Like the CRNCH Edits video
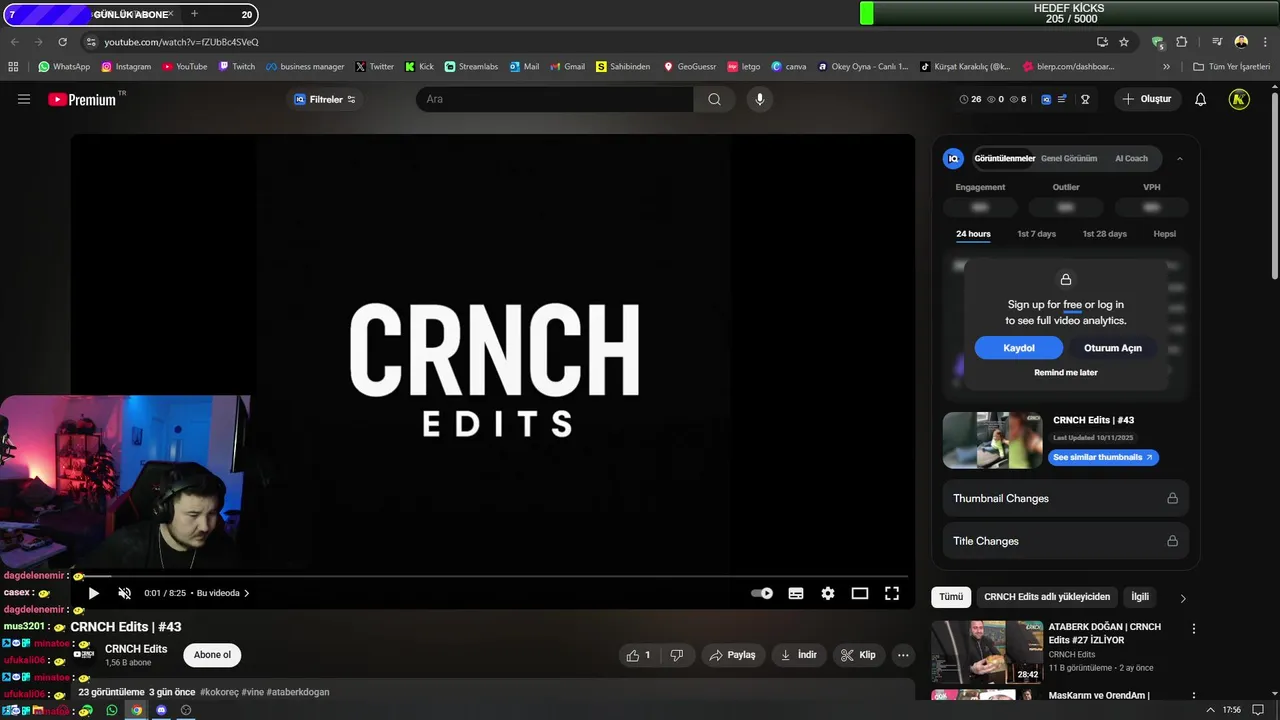This screenshot has width=1280, height=720. pos(639,655)
